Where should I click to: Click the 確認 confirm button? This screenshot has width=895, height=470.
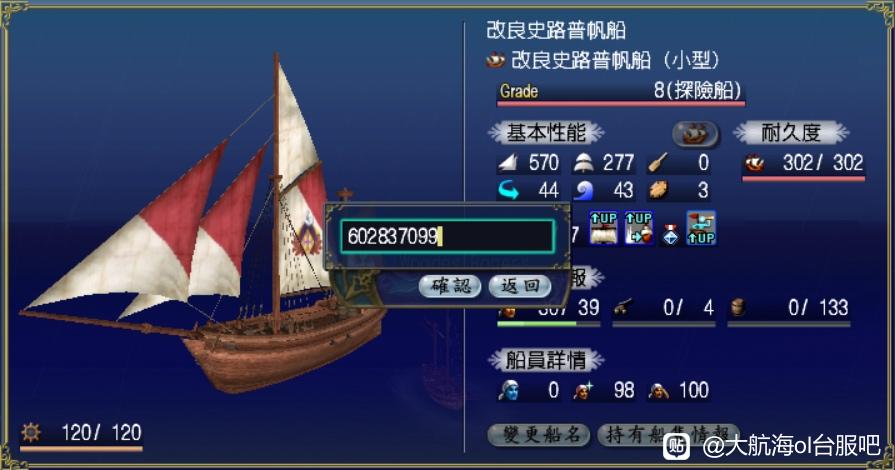[x=450, y=286]
